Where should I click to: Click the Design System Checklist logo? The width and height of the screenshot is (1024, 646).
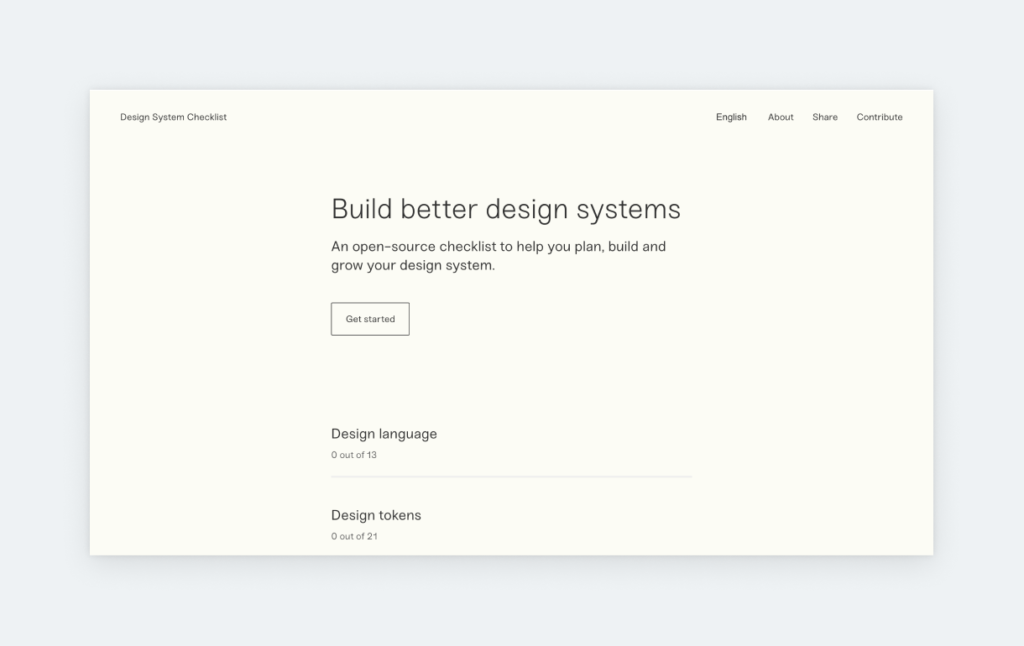(173, 117)
